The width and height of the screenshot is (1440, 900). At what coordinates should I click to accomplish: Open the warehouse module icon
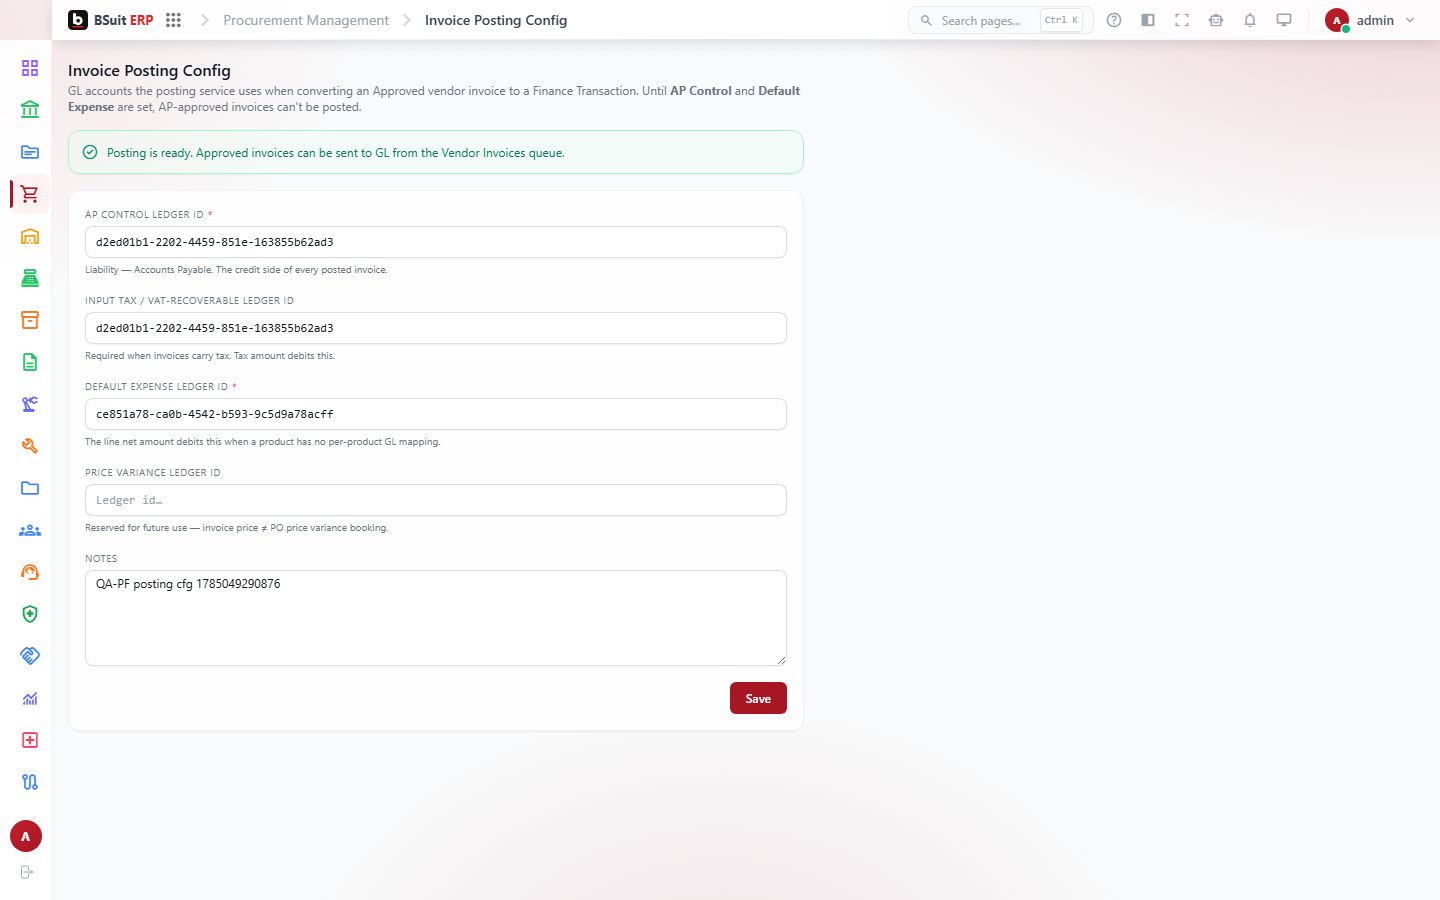(30, 236)
